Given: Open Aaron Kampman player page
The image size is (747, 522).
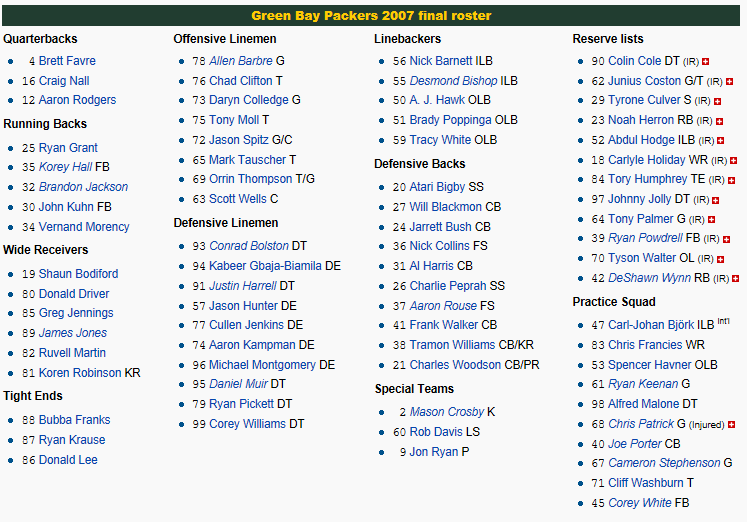Looking at the screenshot, I should (252, 345).
